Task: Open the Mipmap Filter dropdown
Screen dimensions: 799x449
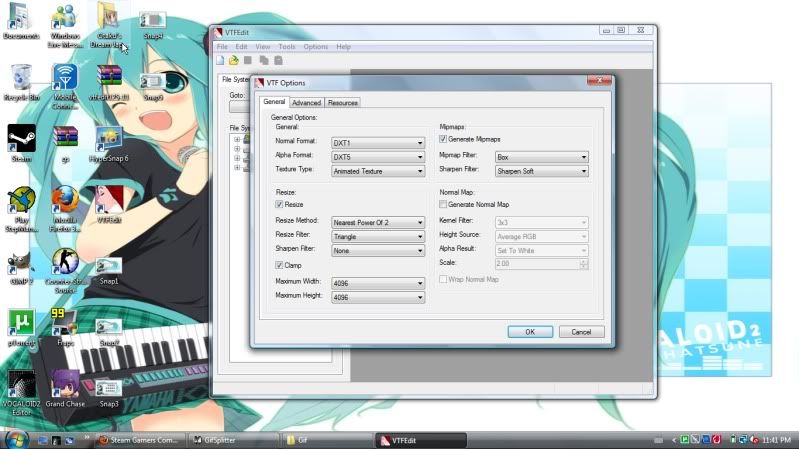Action: pos(541,157)
